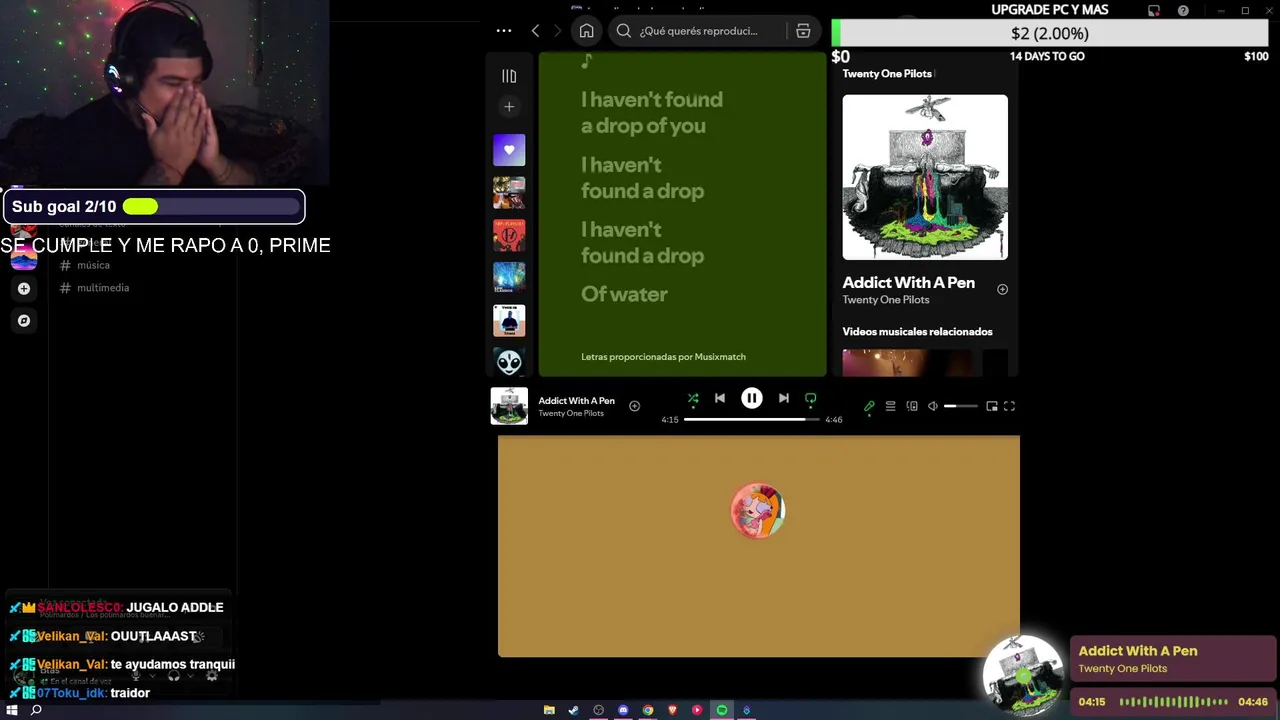Viewport: 1280px width, 720px height.
Task: Open the play queue
Action: click(x=890, y=406)
